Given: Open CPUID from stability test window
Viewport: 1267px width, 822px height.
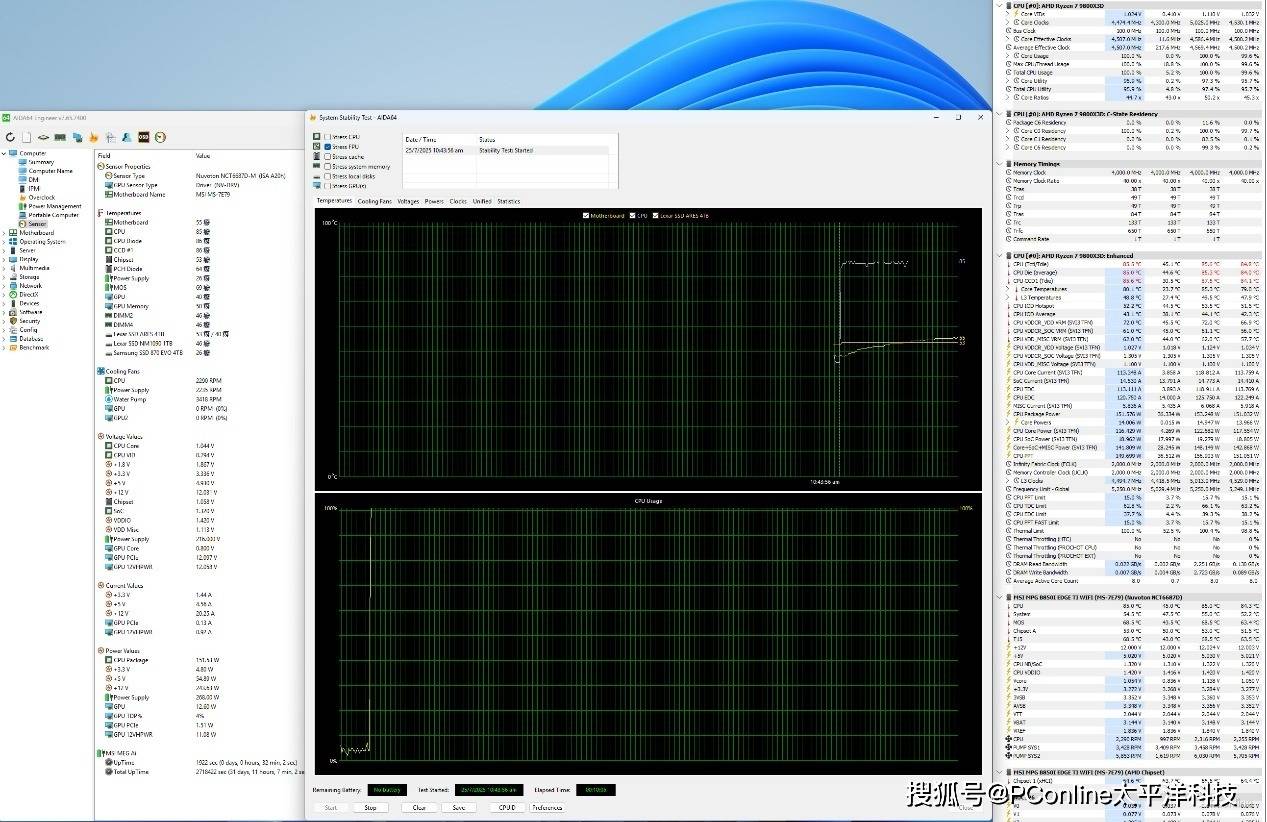Looking at the screenshot, I should [508, 808].
